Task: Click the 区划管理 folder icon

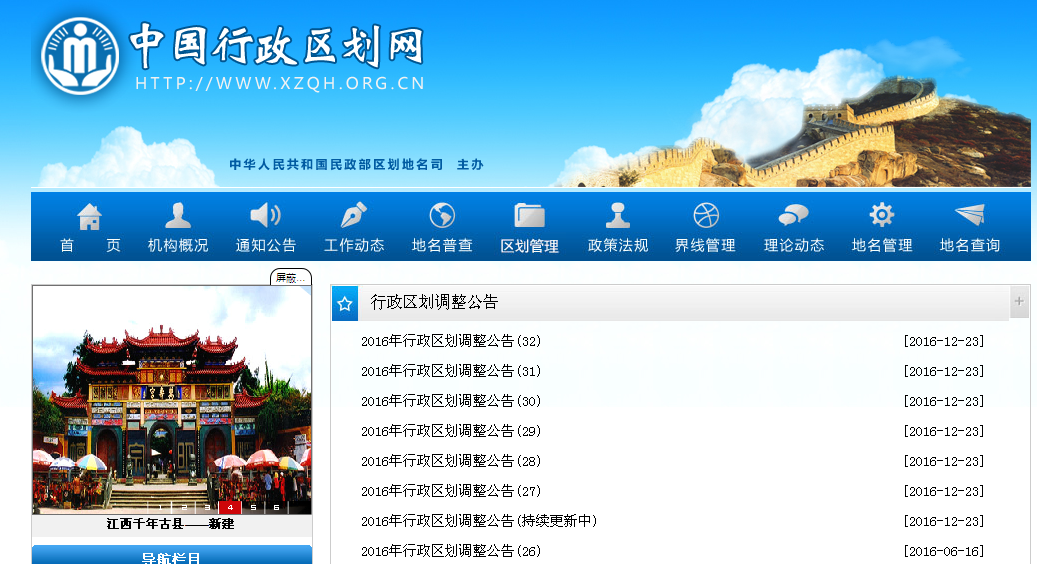Action: pos(529,216)
